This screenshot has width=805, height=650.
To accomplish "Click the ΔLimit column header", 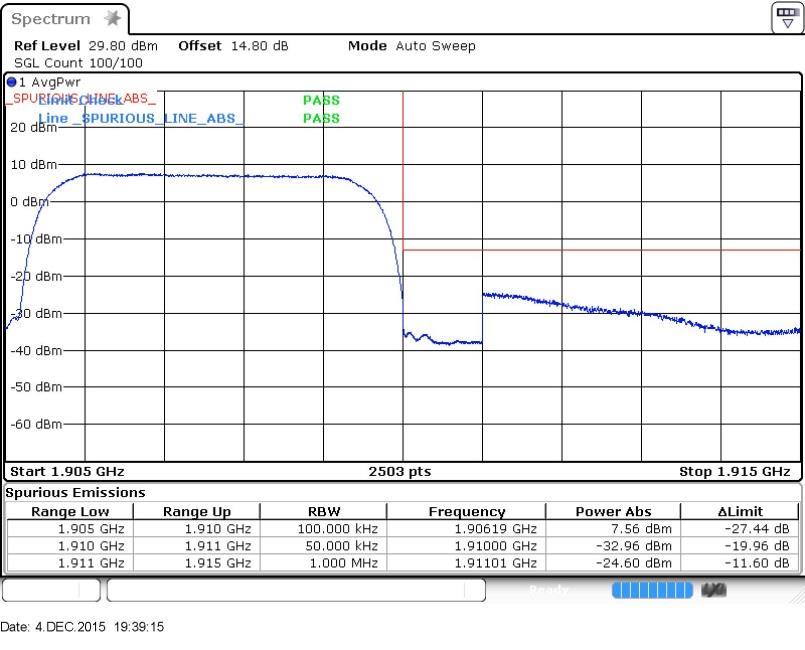I will point(740,511).
